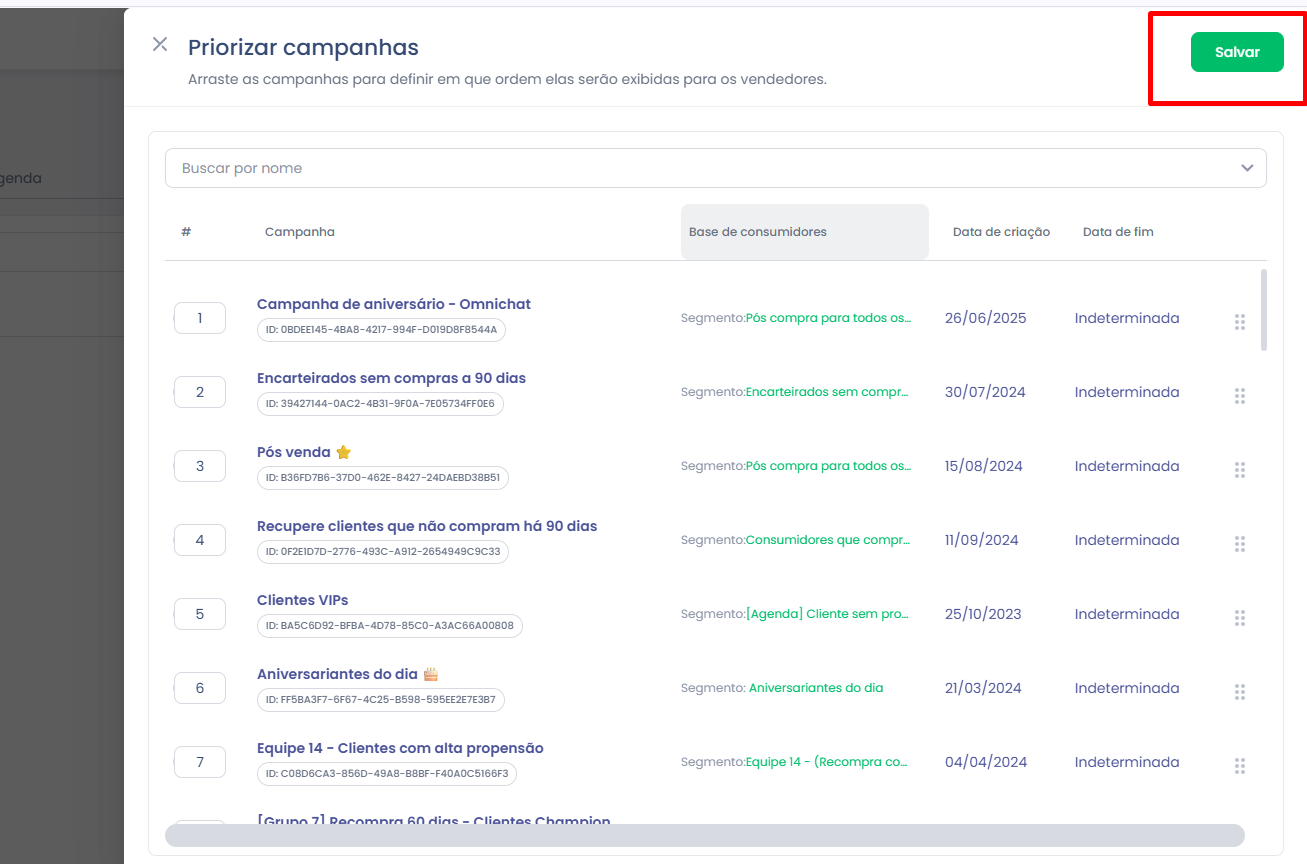Image resolution: width=1307 pixels, height=864 pixels.
Task: Focus the priority box for Clientes VIPs
Action: click(200, 614)
